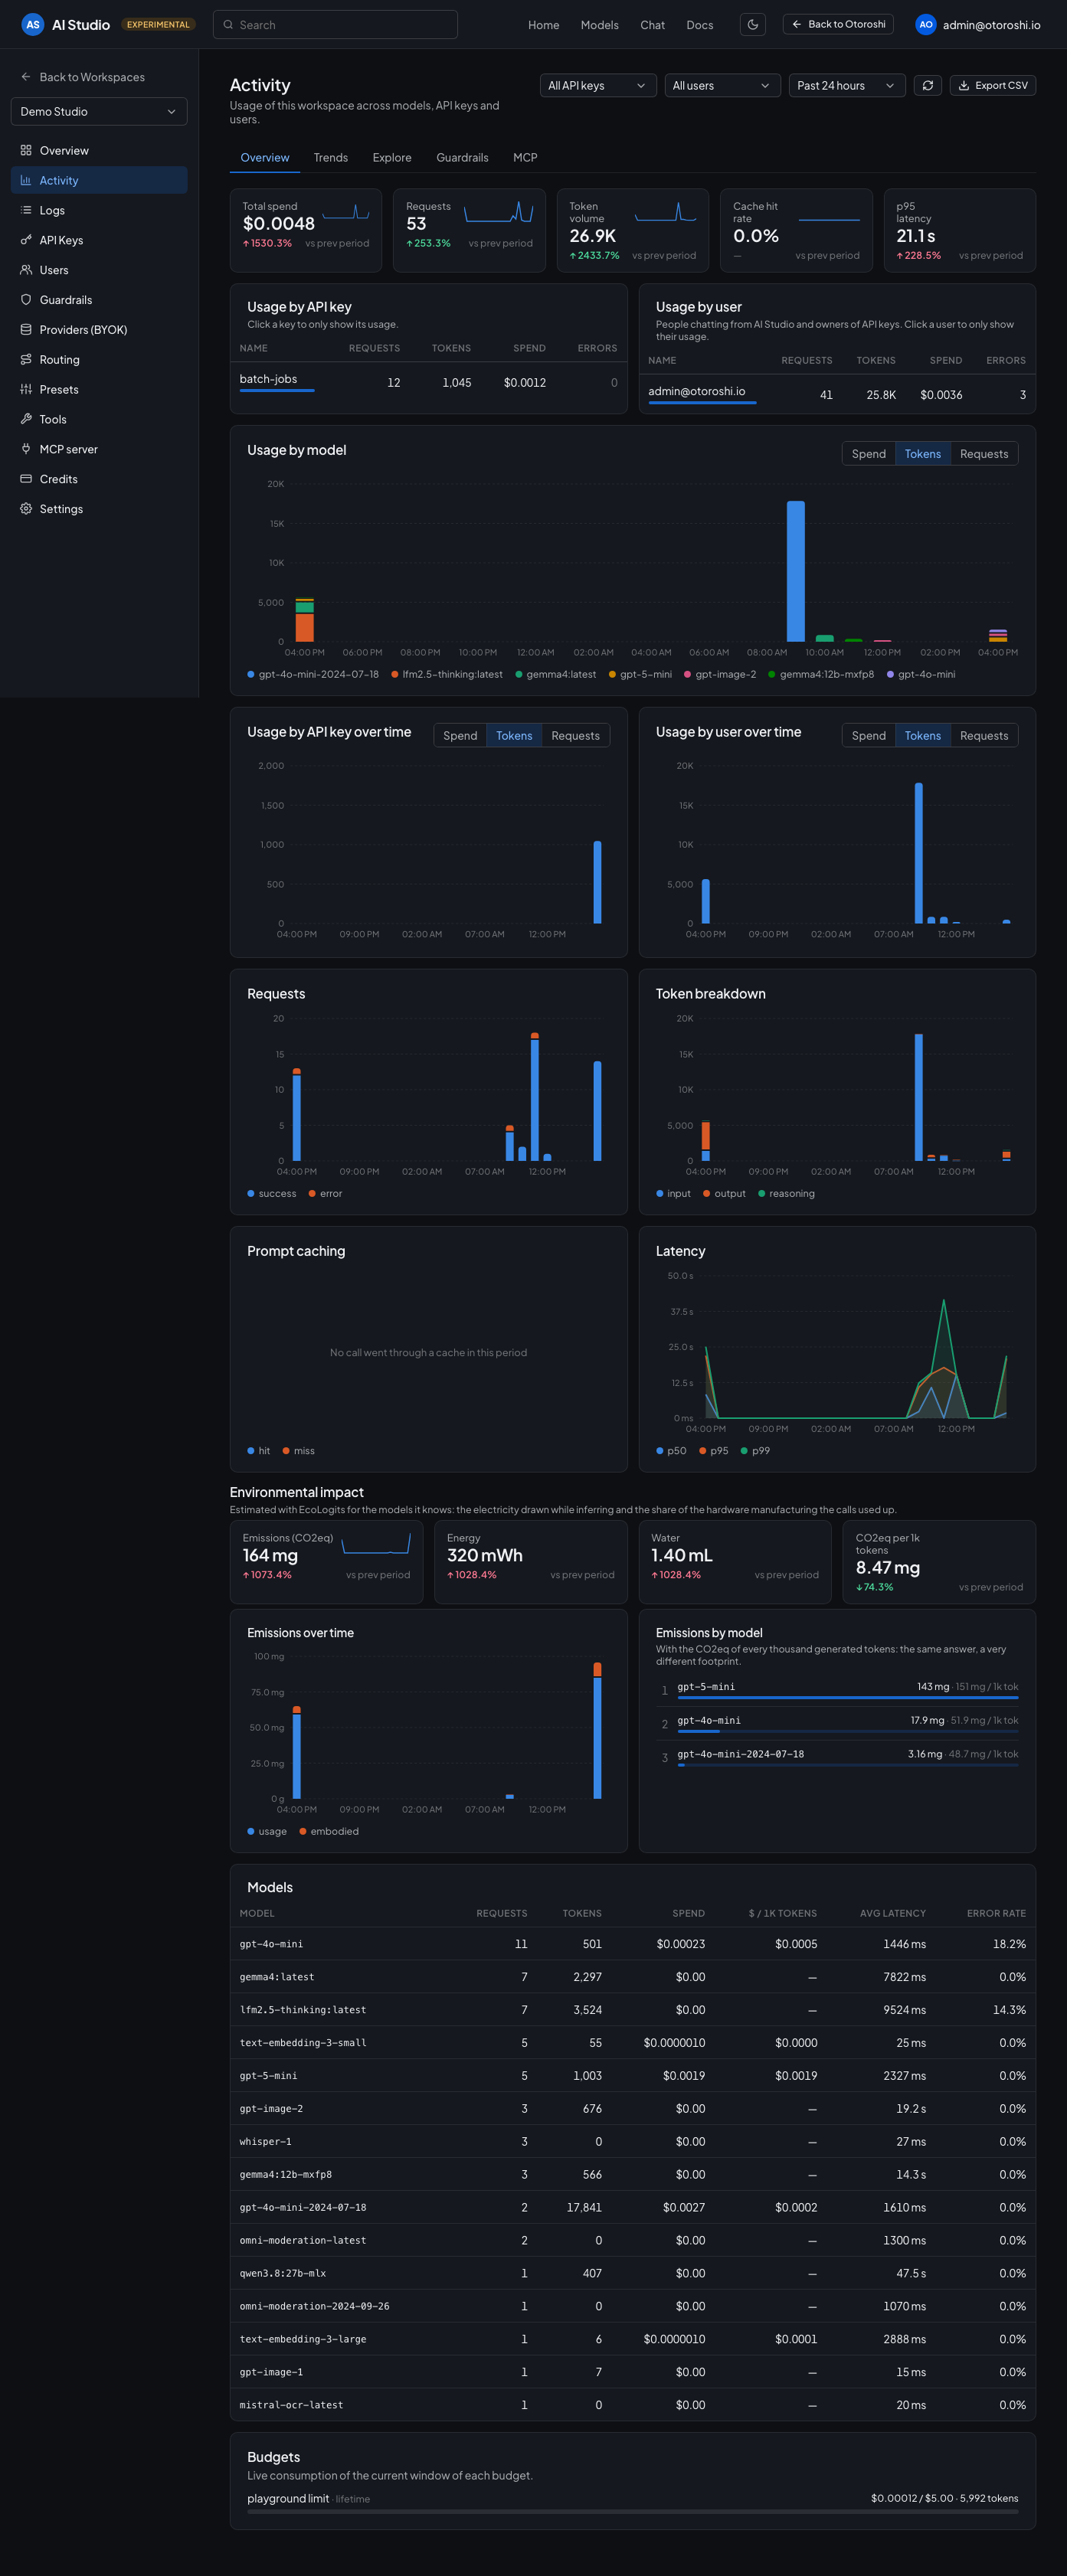Open the Past 24 hours dropdown
This screenshot has height=2576, width=1067.
(847, 86)
